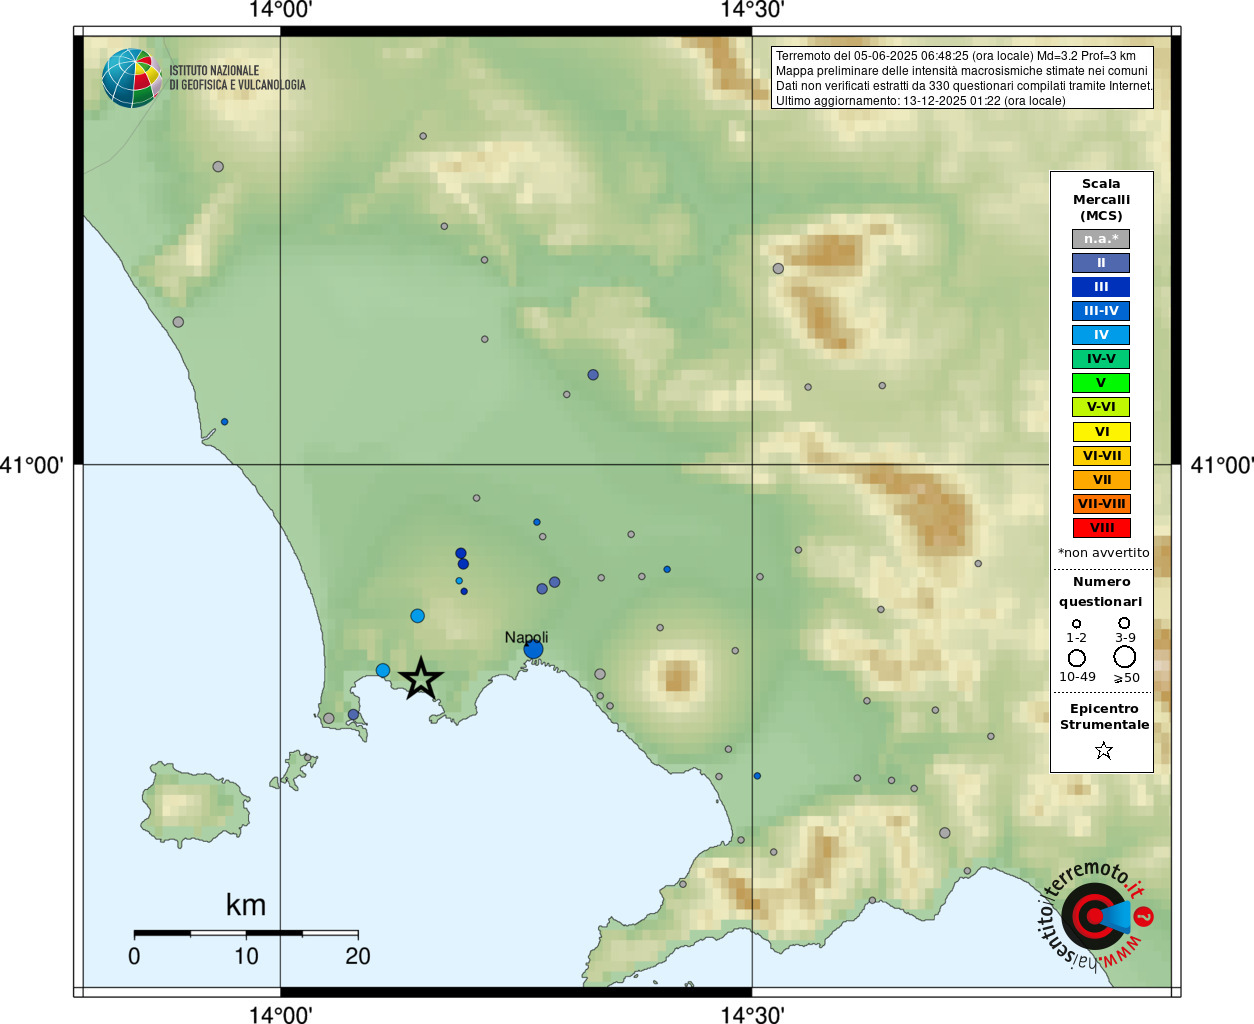
Task: Click the 41°00' latitude label on right
Action: pyautogui.click(x=1222, y=465)
